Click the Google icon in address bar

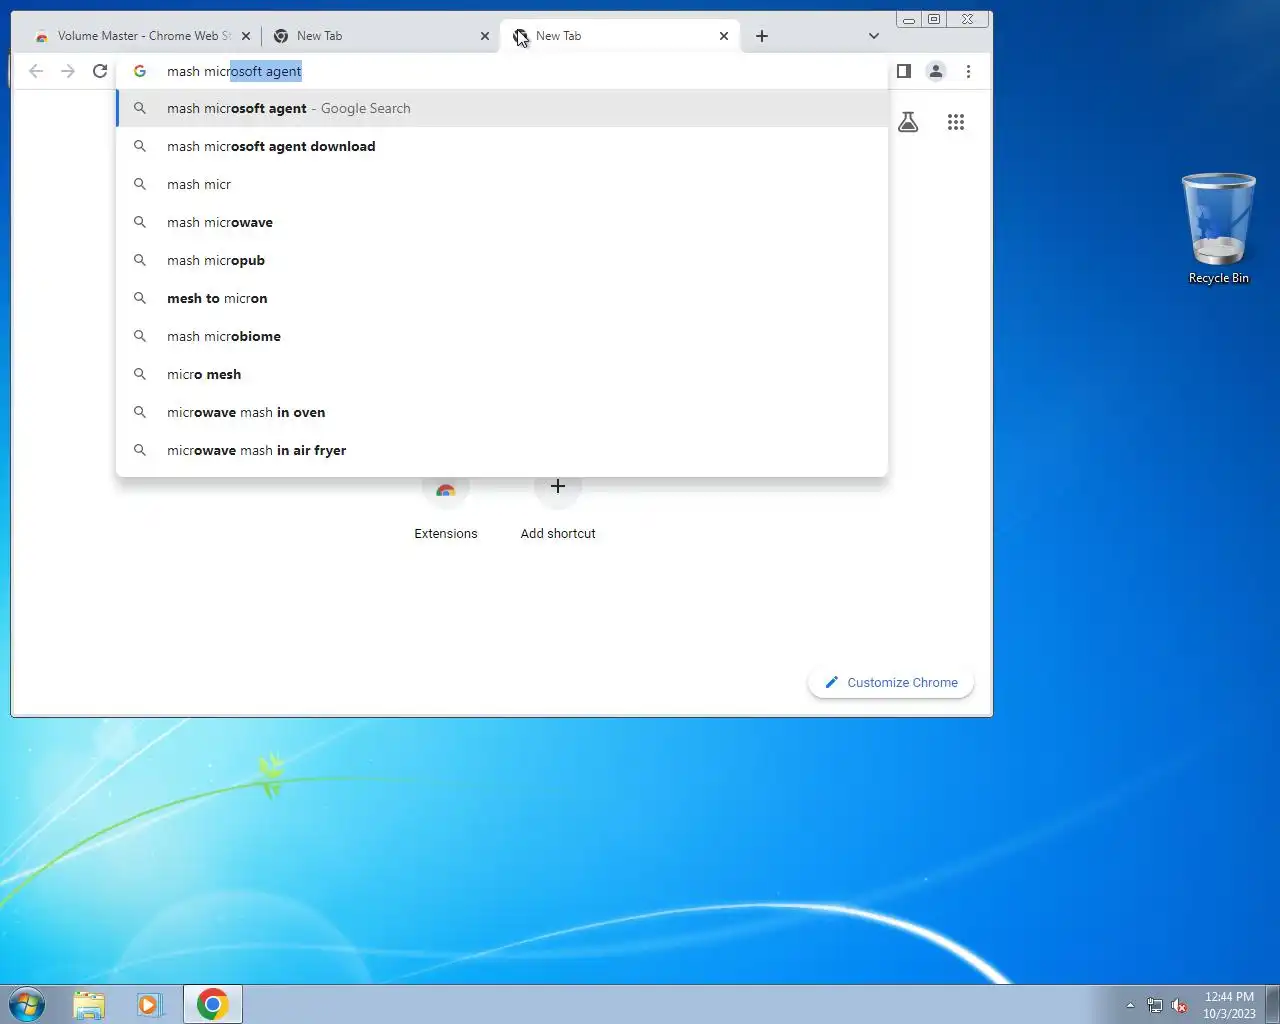pos(140,71)
